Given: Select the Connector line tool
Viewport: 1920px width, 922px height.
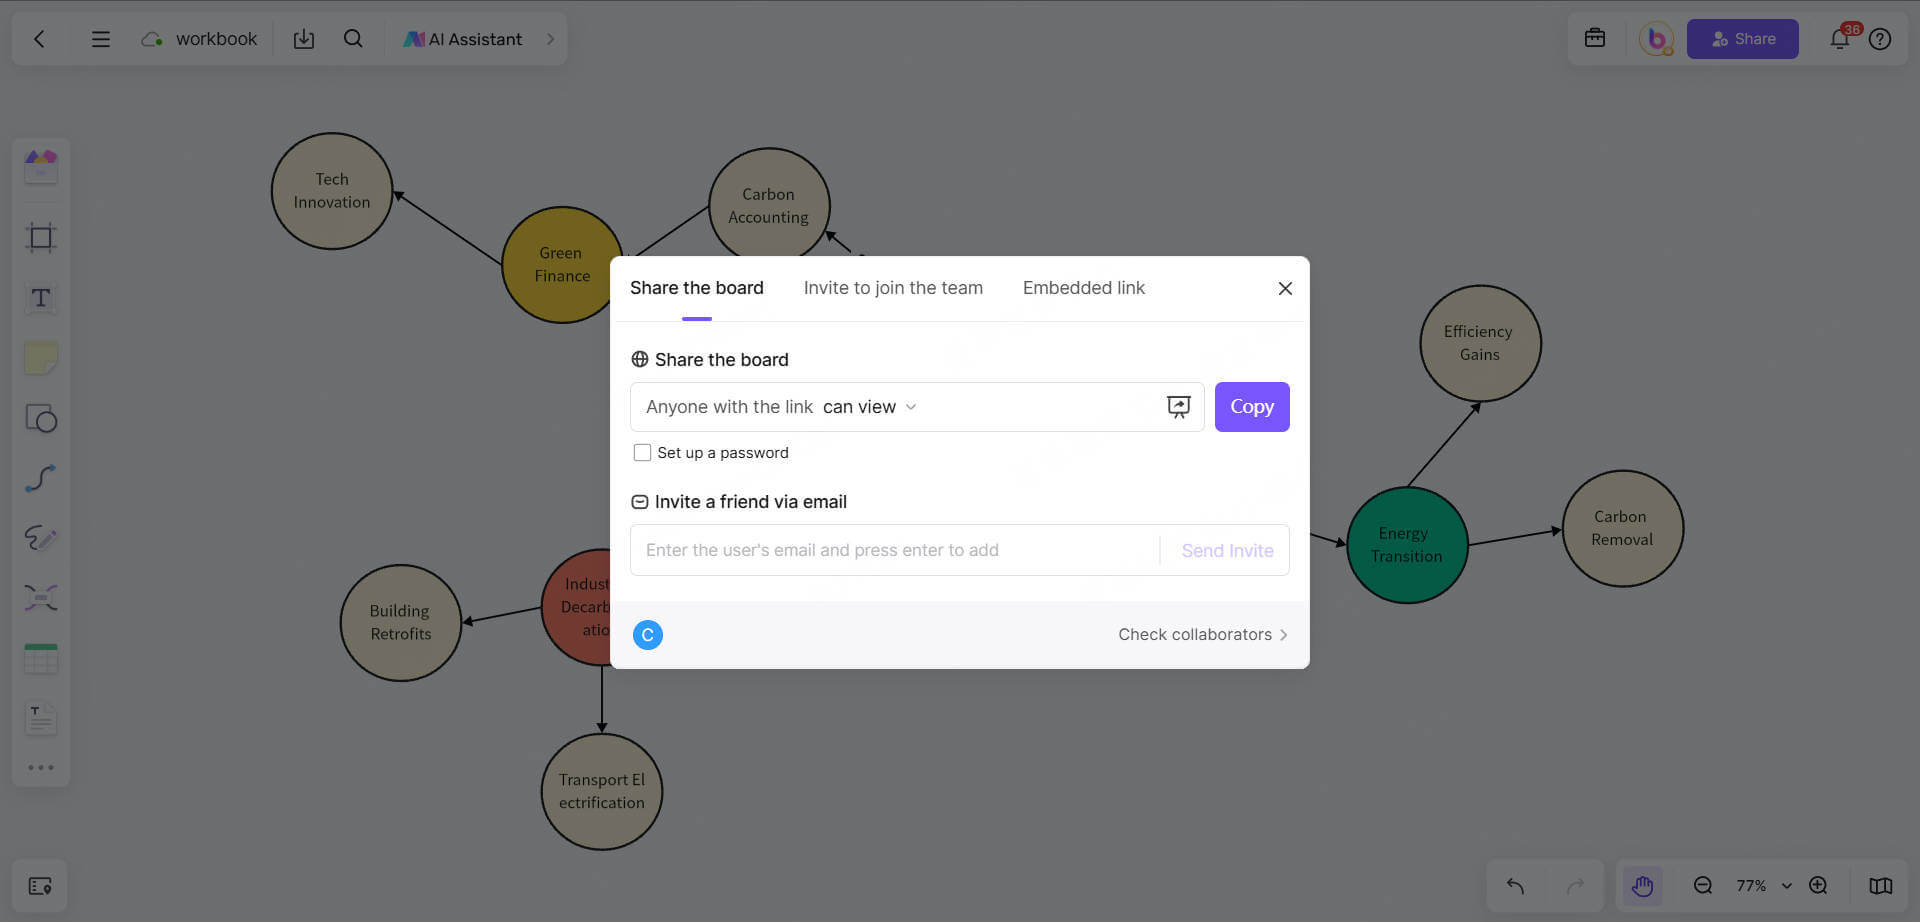Looking at the screenshot, I should click(x=41, y=478).
